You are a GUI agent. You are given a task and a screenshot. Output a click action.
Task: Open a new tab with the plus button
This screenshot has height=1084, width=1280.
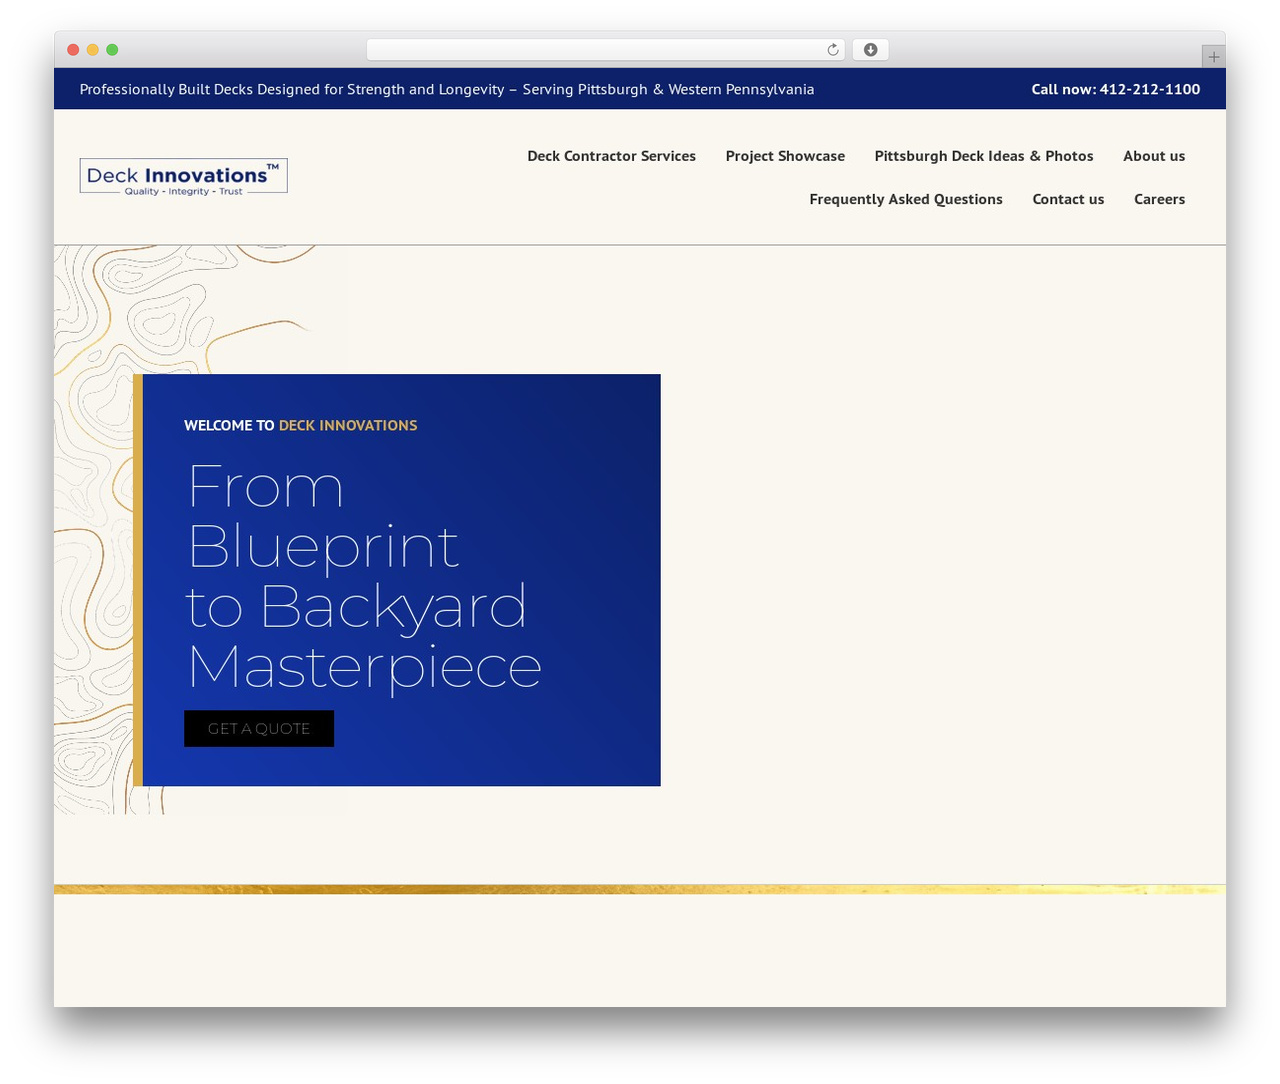click(1213, 57)
